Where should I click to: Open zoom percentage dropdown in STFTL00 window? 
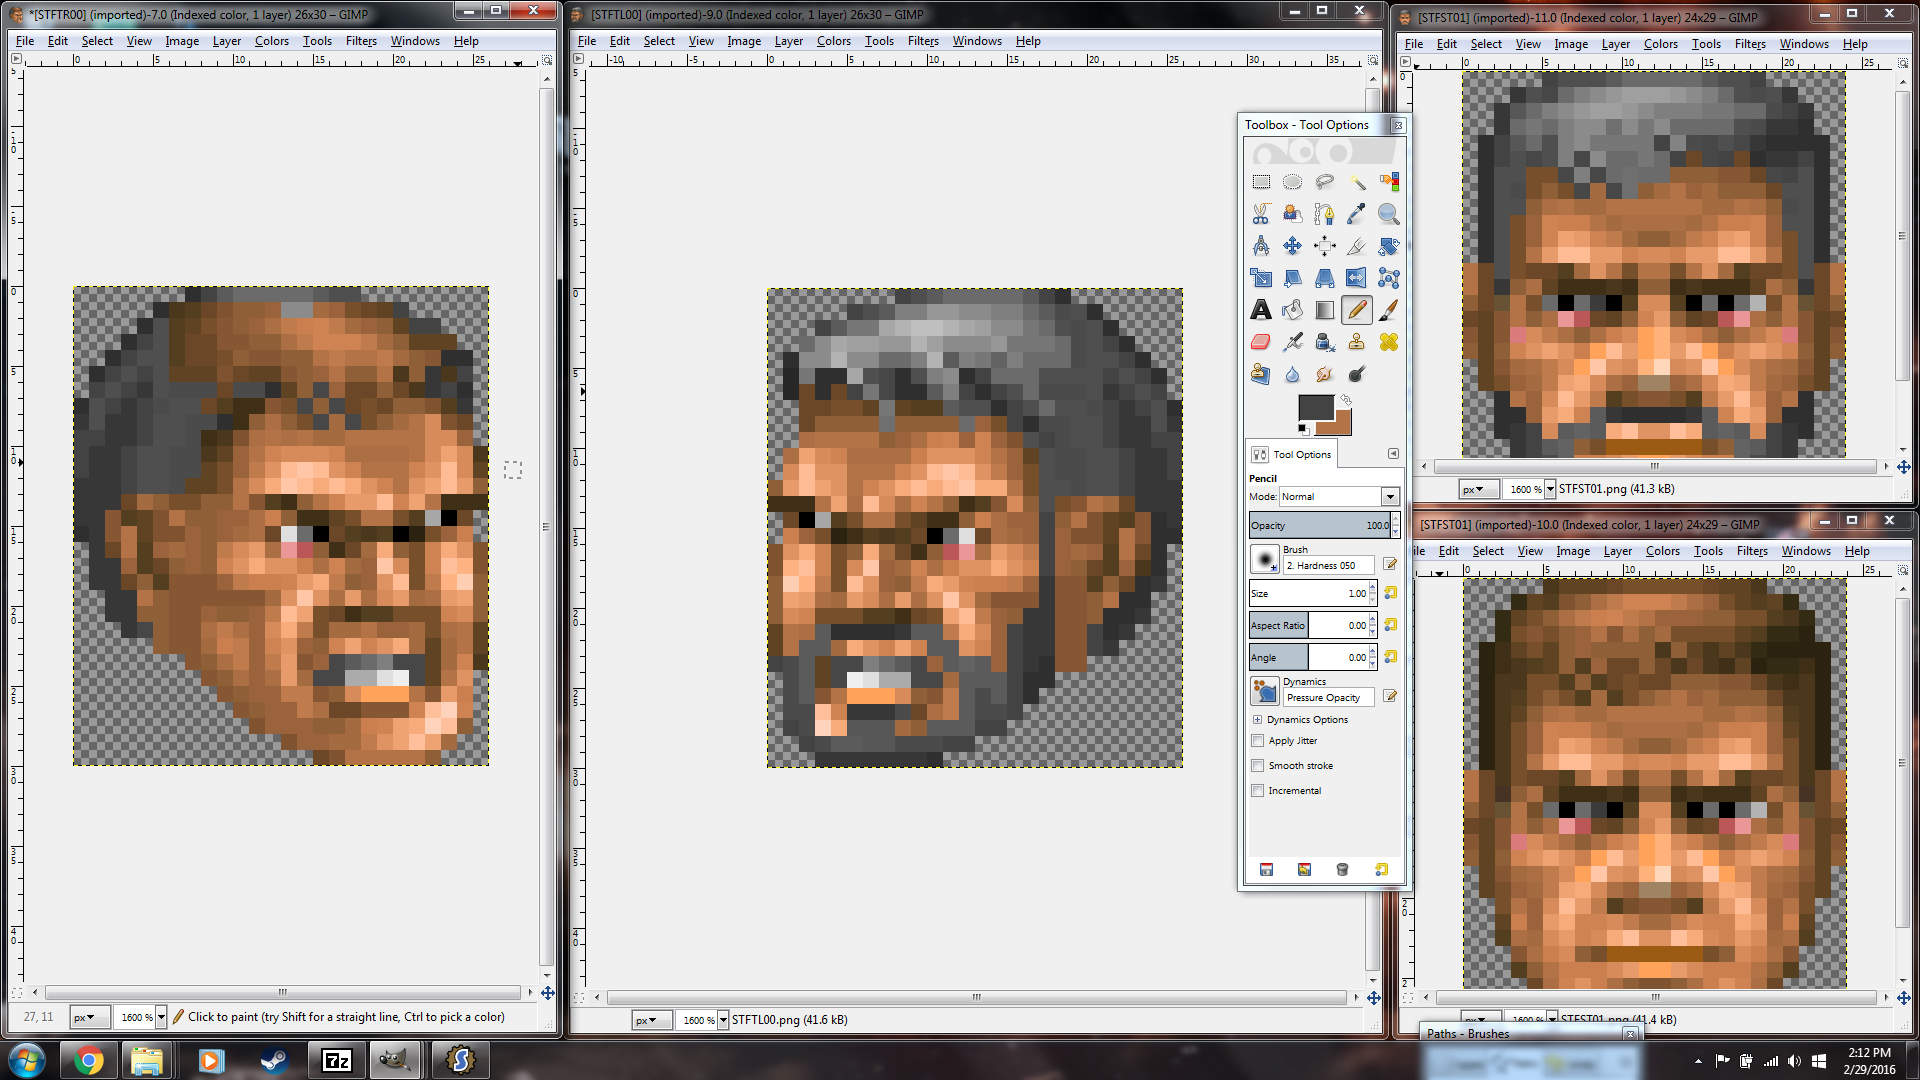(723, 1020)
